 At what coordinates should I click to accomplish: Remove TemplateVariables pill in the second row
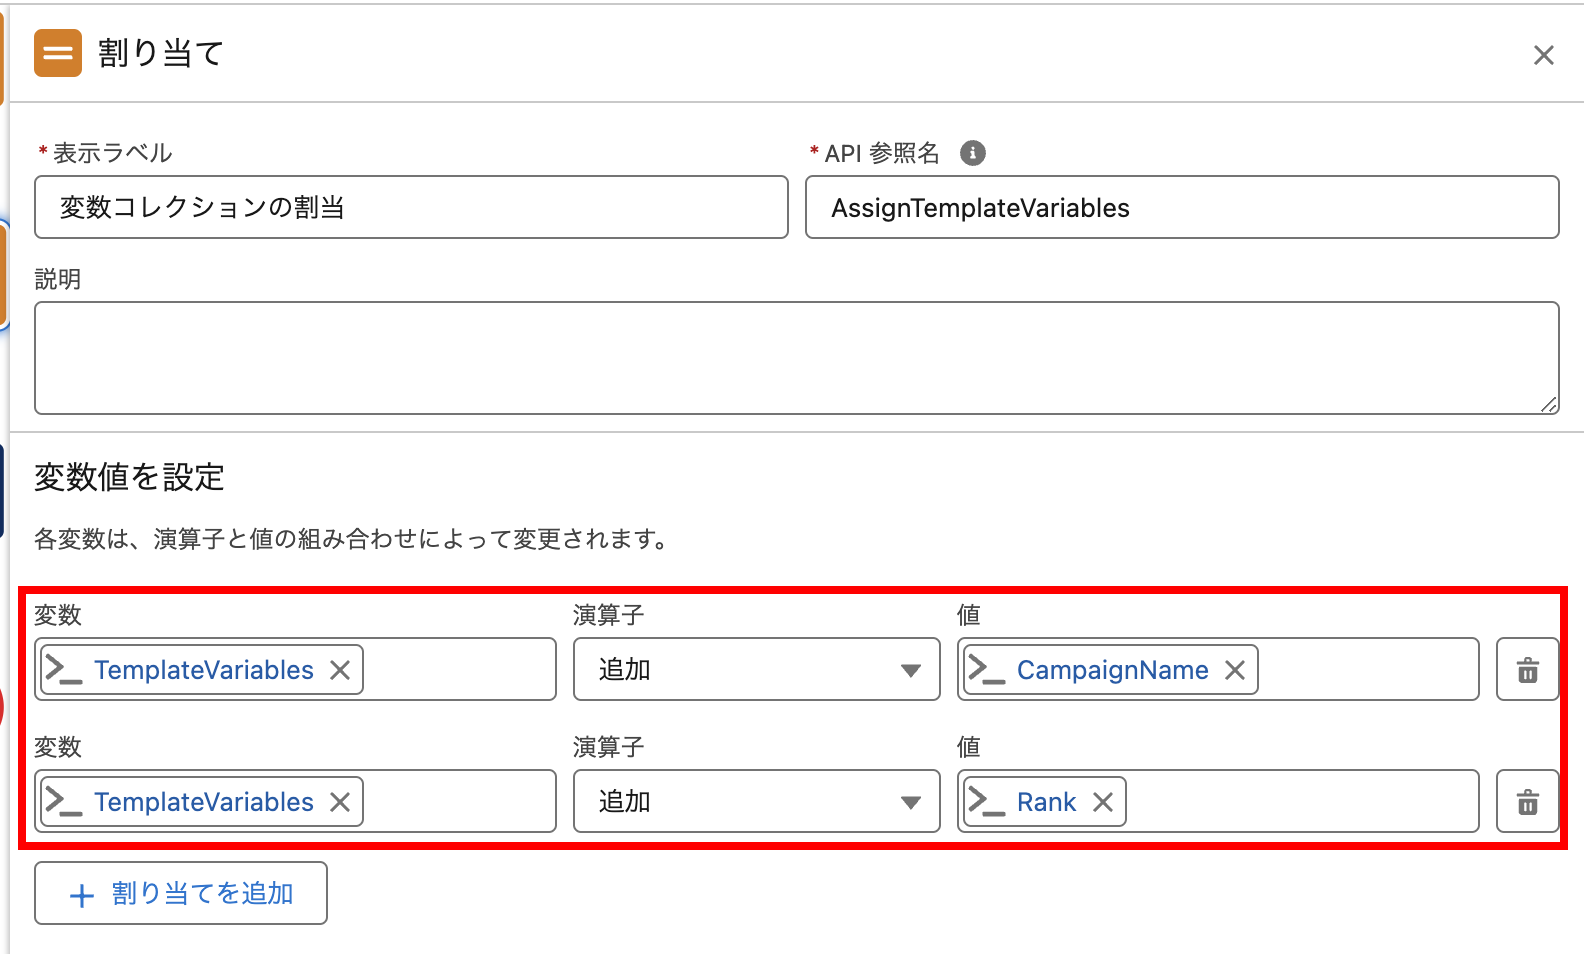[x=340, y=802]
